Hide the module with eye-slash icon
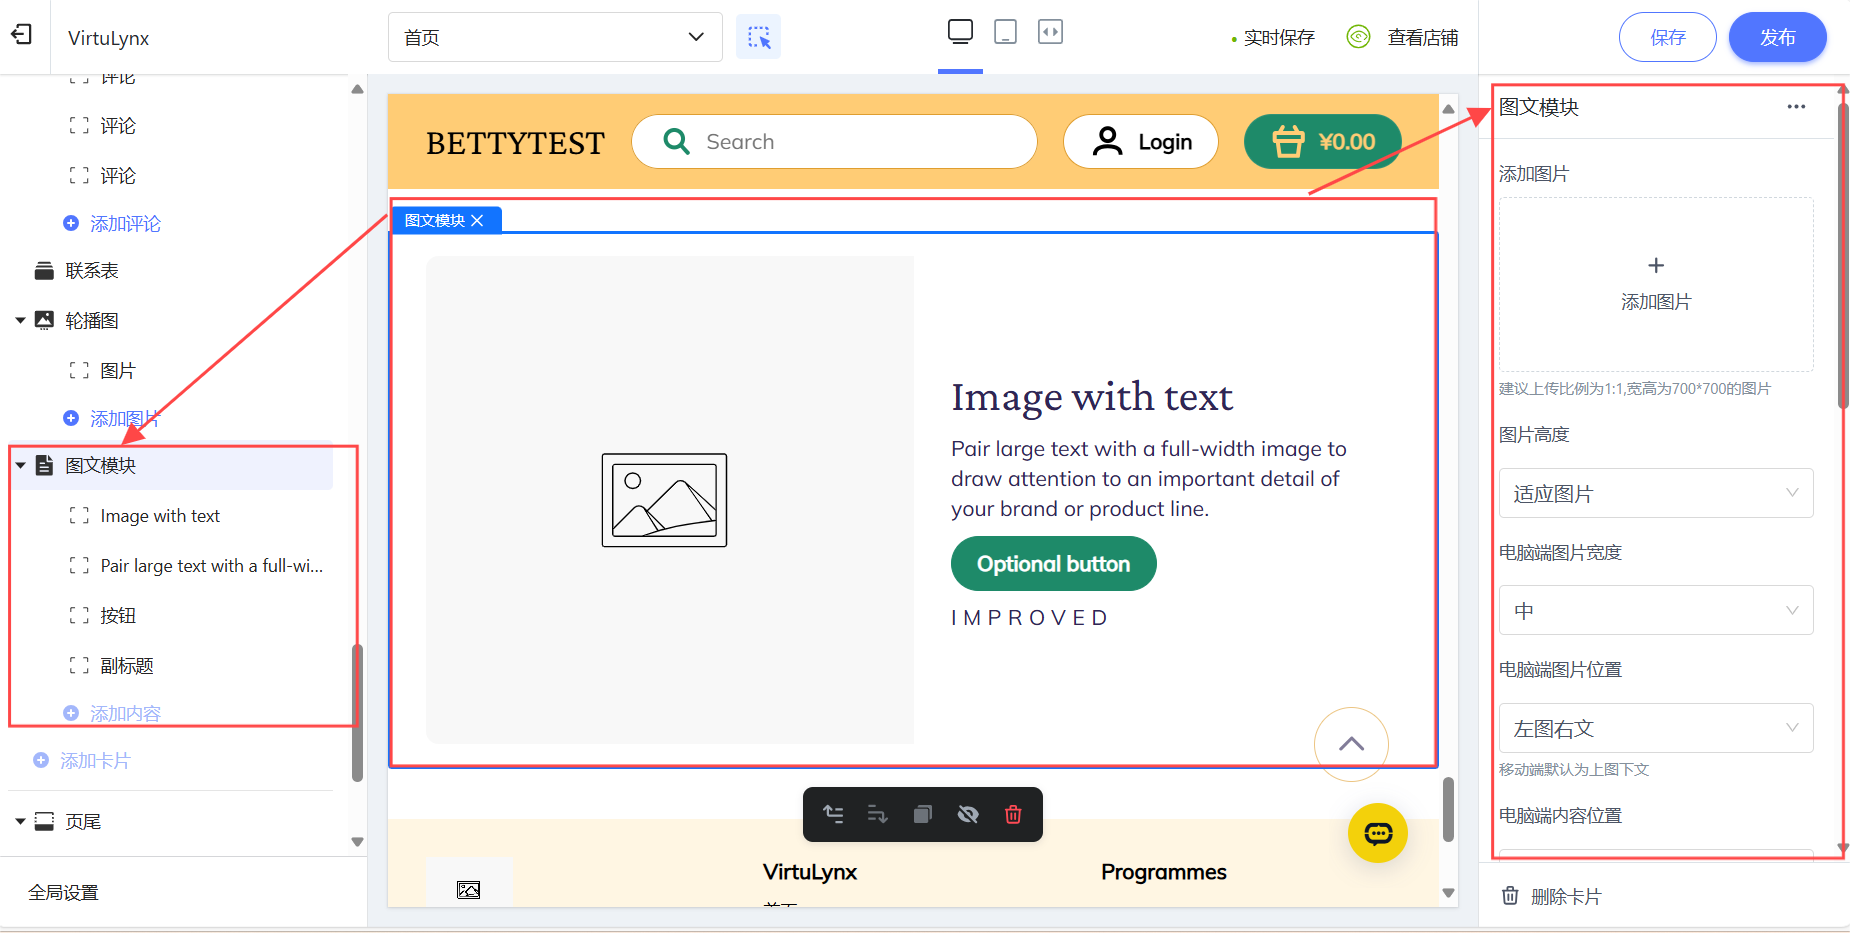 point(967,814)
